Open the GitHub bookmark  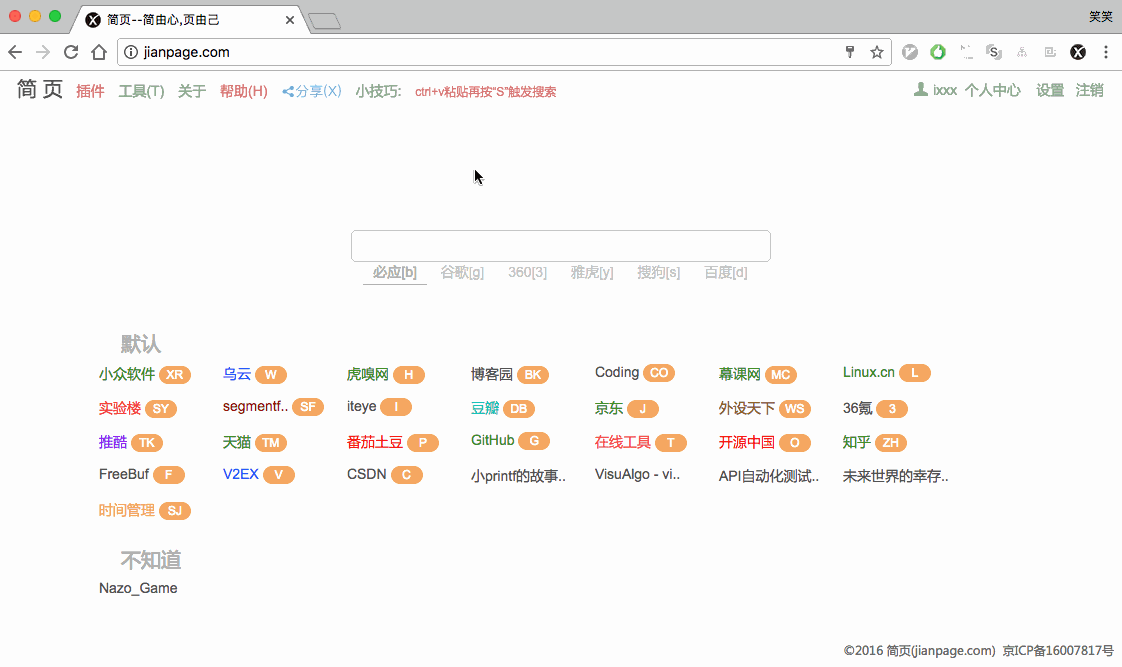[x=492, y=440]
